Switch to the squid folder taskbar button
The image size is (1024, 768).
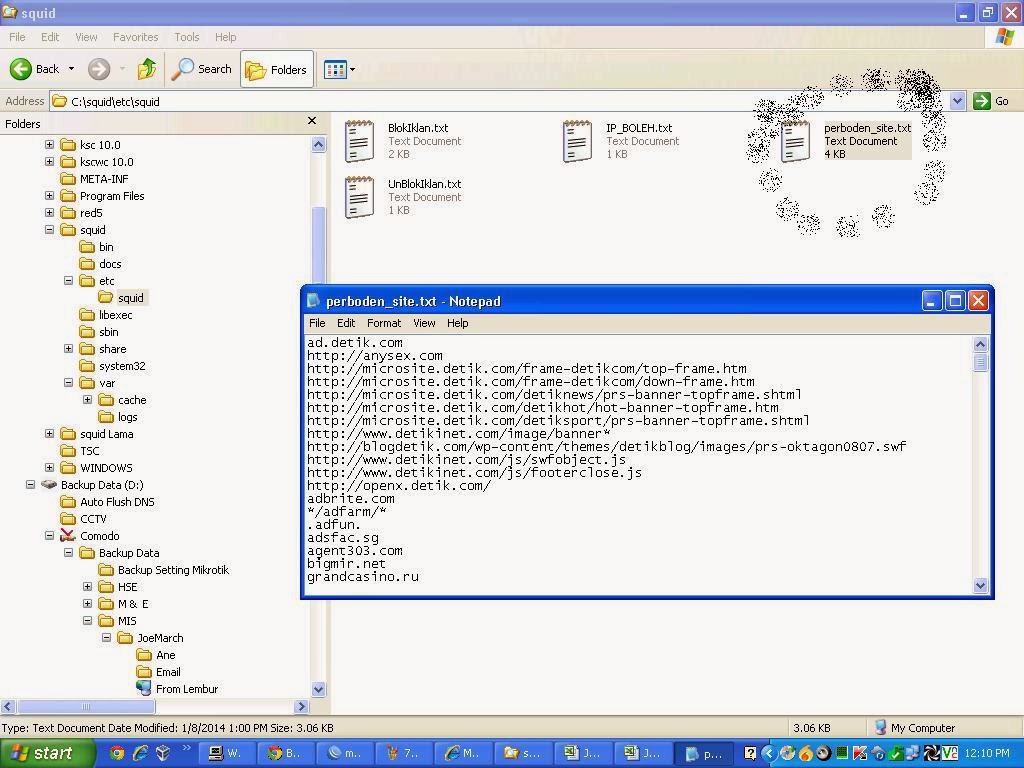523,754
